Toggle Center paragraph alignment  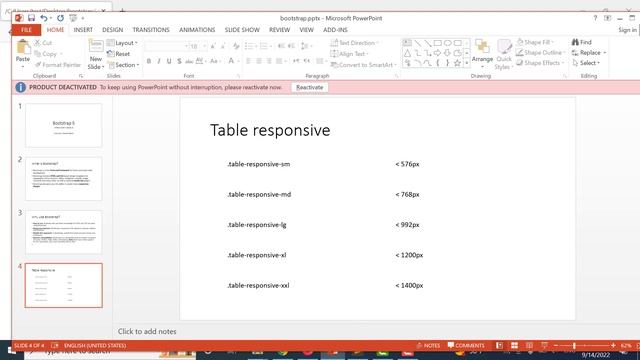tap(259, 61)
